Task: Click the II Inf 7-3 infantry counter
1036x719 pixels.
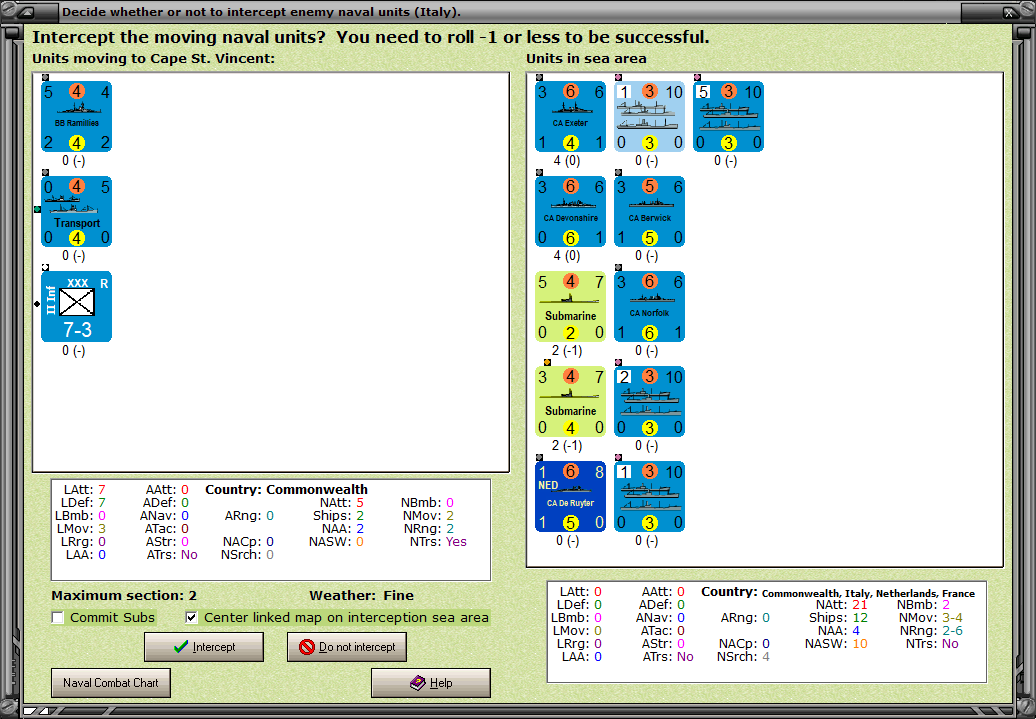Action: pos(76,306)
